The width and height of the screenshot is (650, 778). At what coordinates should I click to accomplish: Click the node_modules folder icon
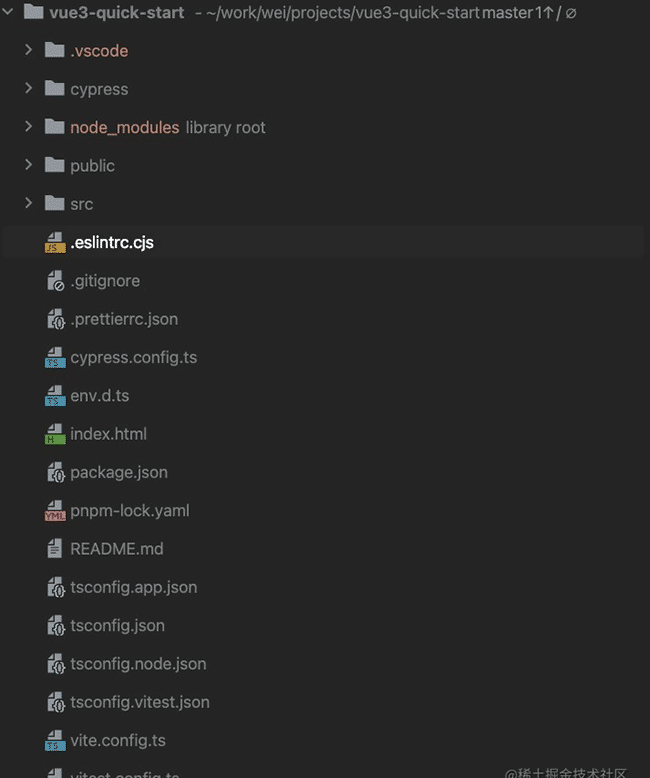click(55, 128)
